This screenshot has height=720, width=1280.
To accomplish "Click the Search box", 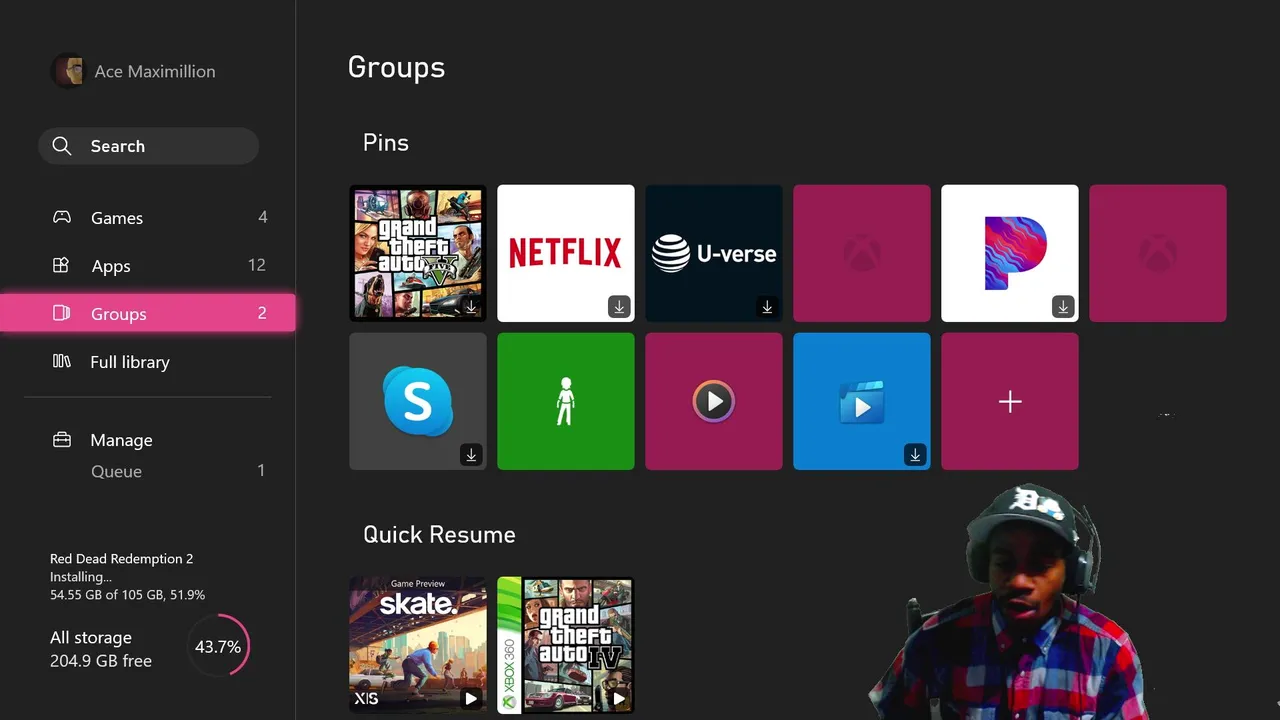I will pos(148,146).
